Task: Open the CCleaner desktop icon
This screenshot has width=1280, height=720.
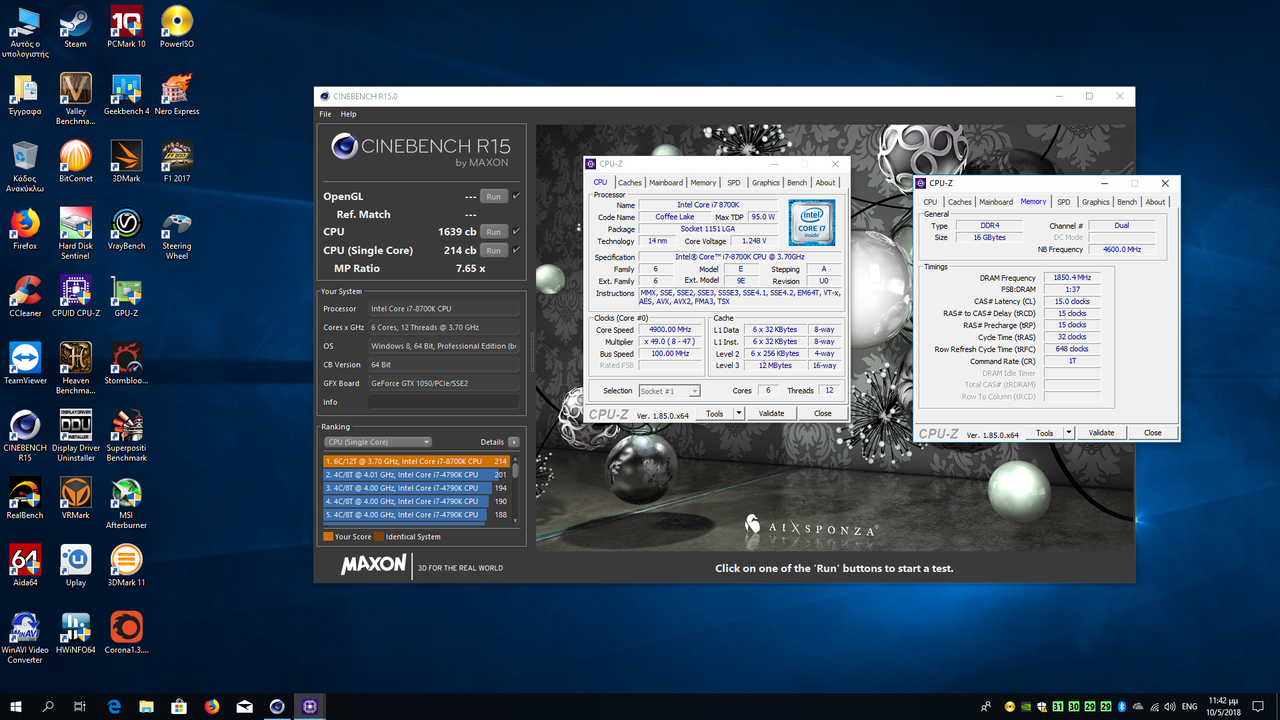Action: (25, 295)
